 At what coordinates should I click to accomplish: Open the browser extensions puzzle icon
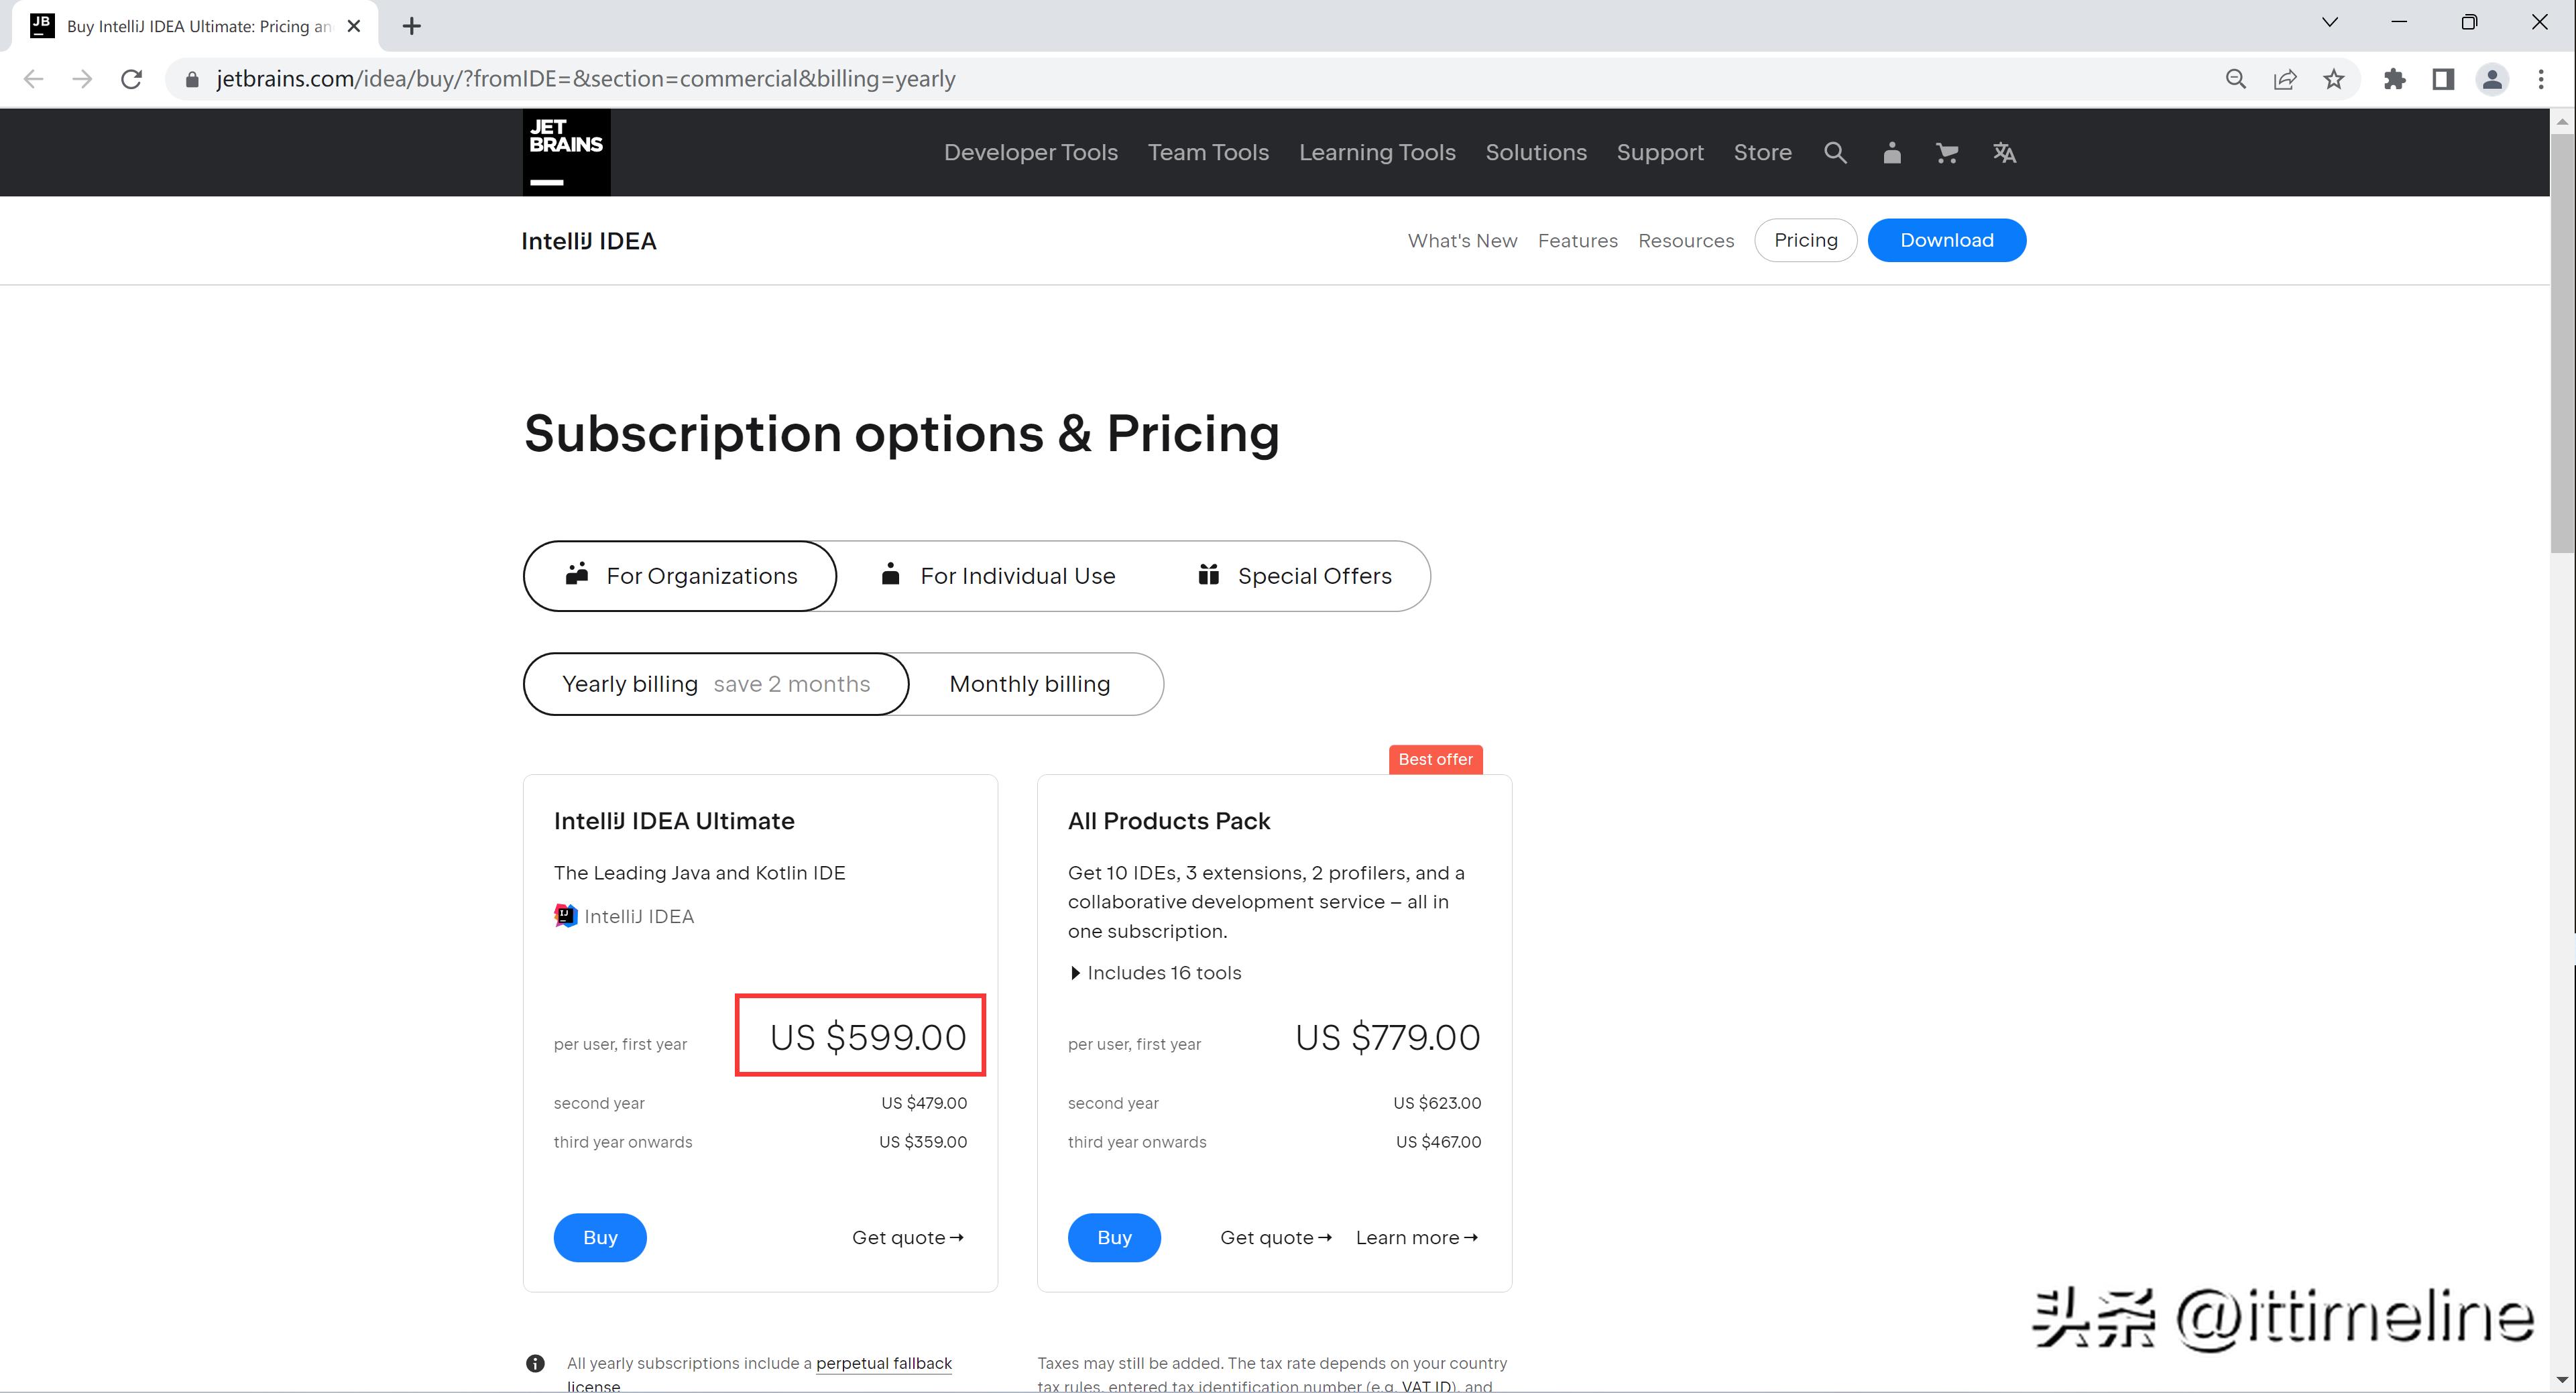(x=2394, y=79)
